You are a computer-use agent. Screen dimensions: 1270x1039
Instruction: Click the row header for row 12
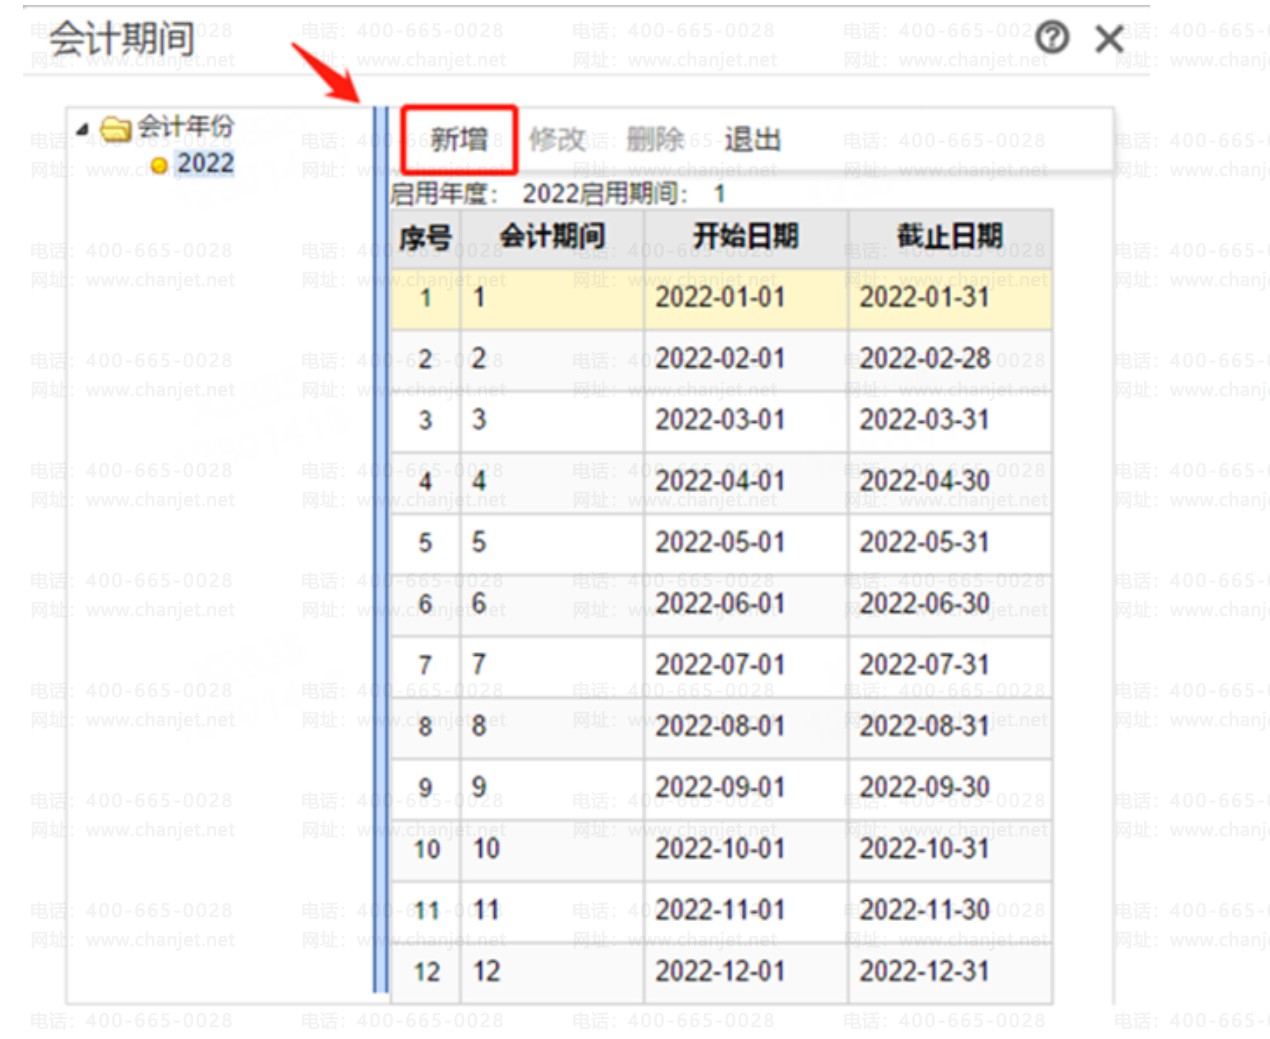[x=426, y=972]
